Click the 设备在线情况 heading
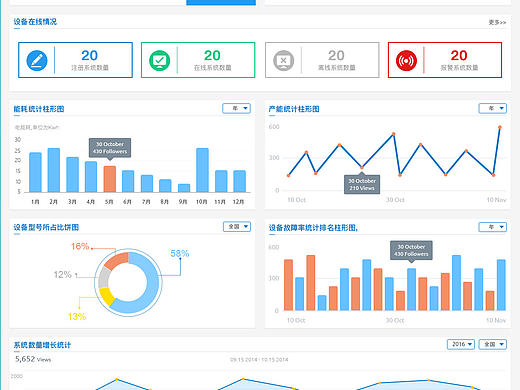The height and width of the screenshot is (390, 520). 35,22
